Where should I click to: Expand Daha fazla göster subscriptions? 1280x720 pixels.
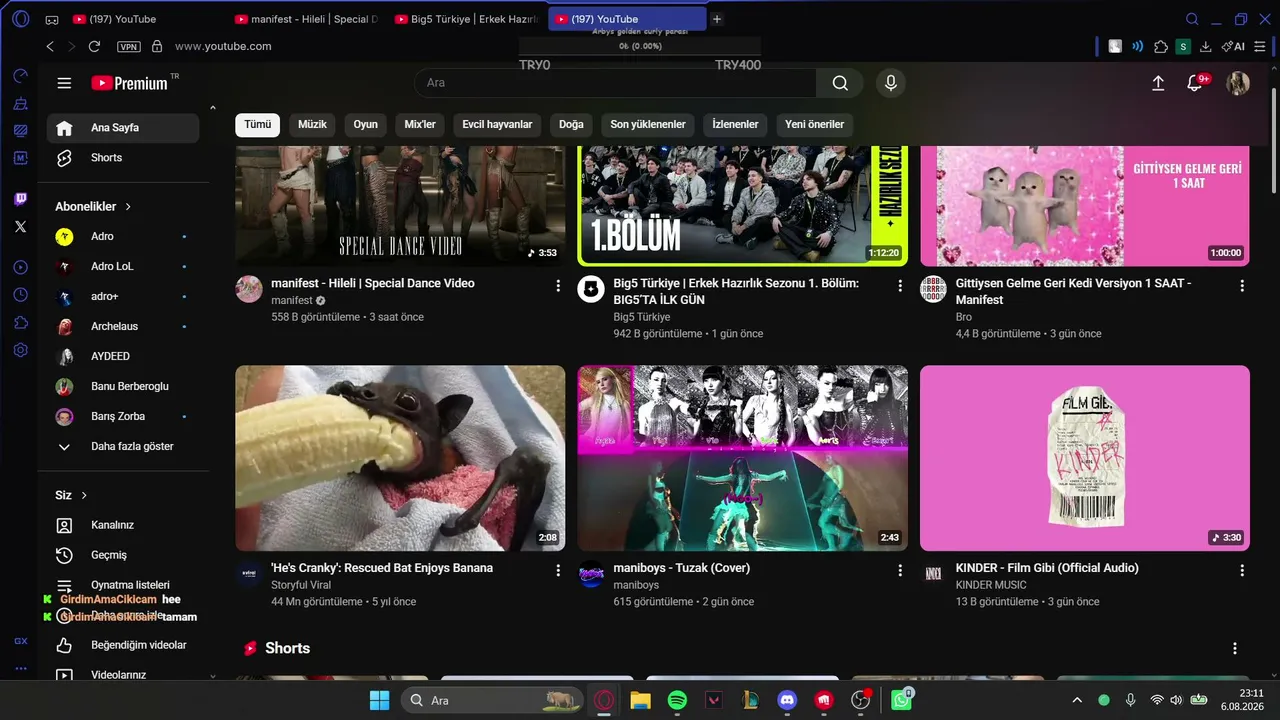point(123,446)
